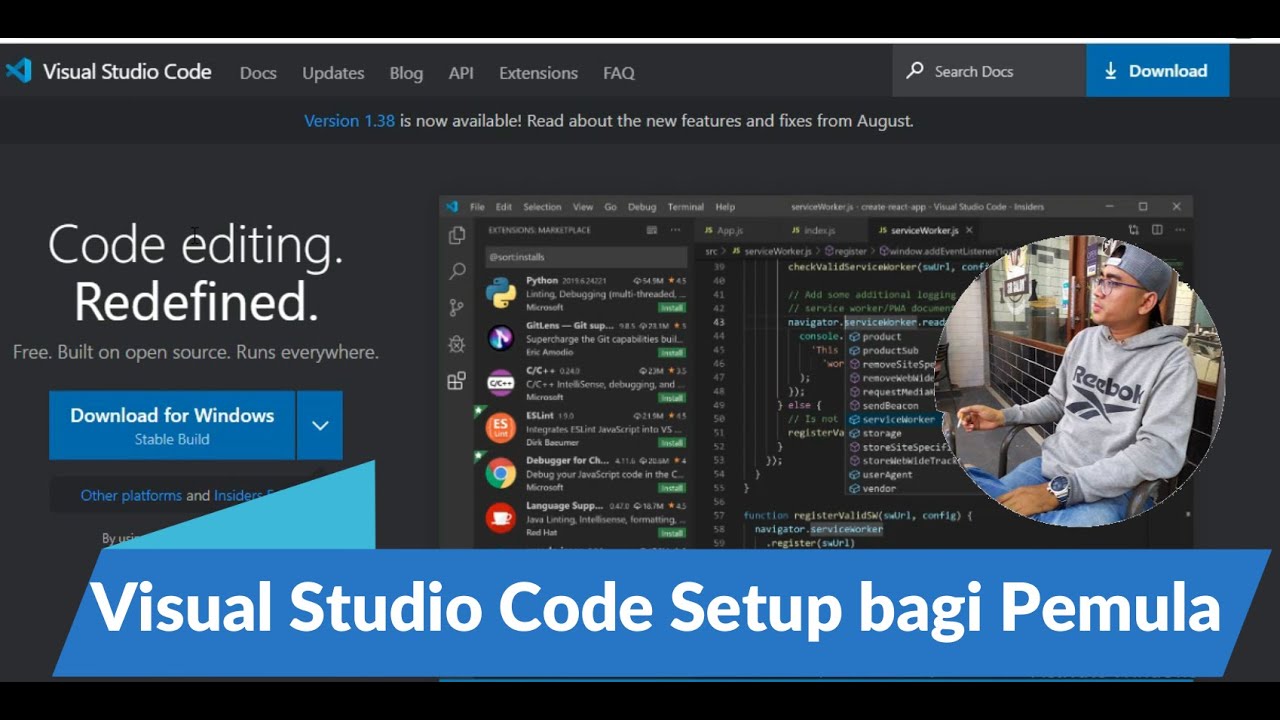Click the Language Support Java extension icon
Image resolution: width=1280 pixels, height=720 pixels.
coord(500,518)
